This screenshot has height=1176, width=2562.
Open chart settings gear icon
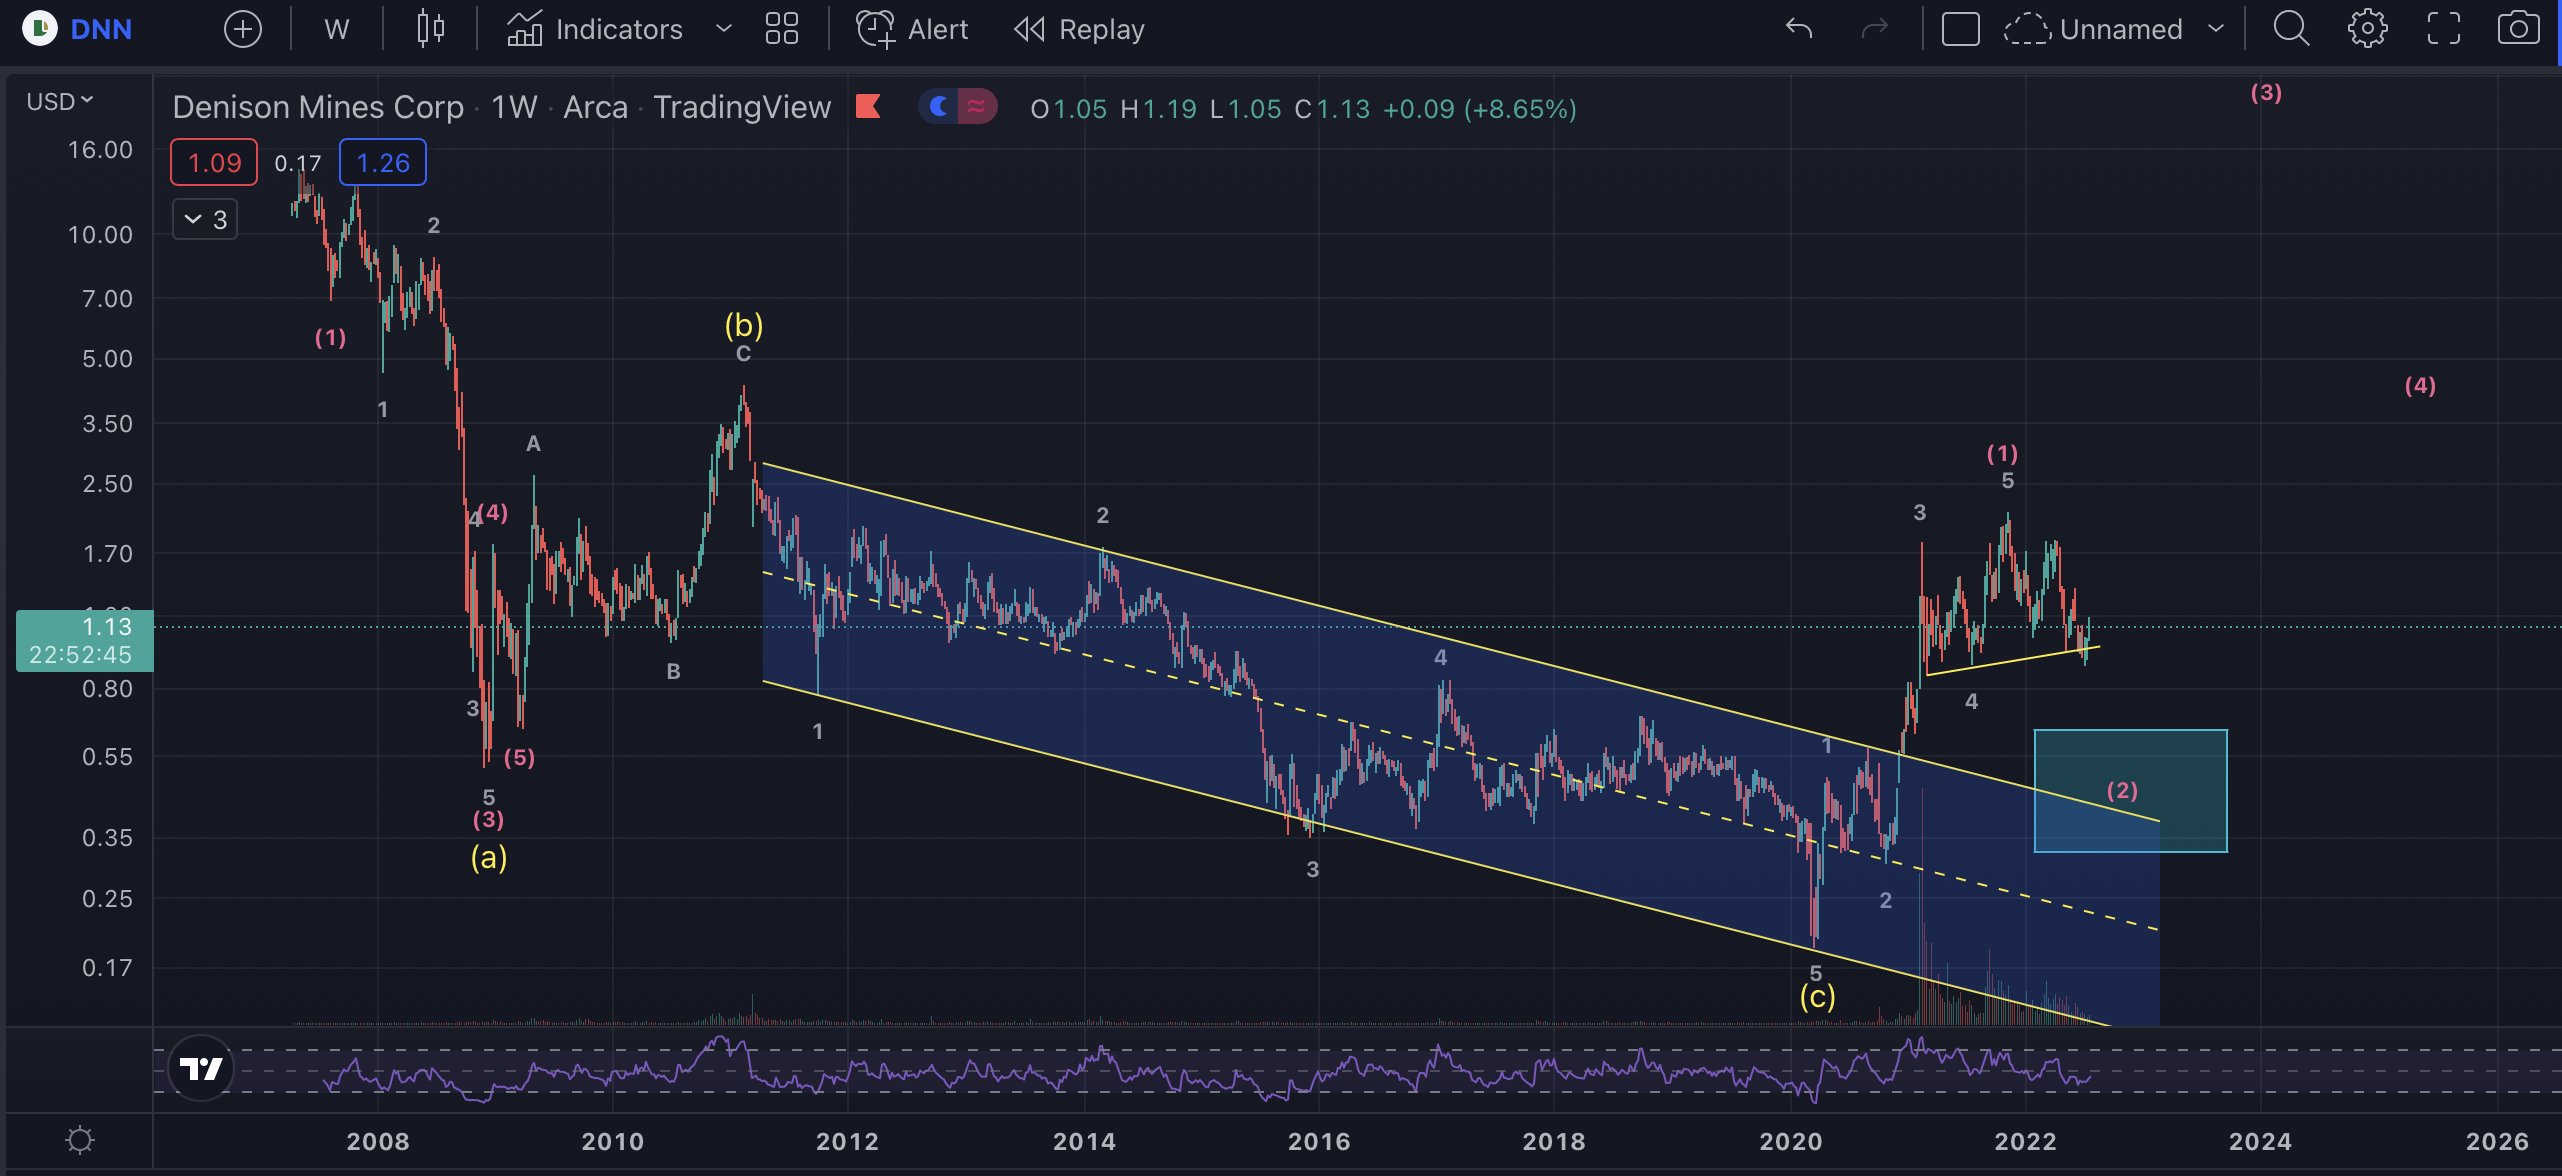tap(2367, 29)
